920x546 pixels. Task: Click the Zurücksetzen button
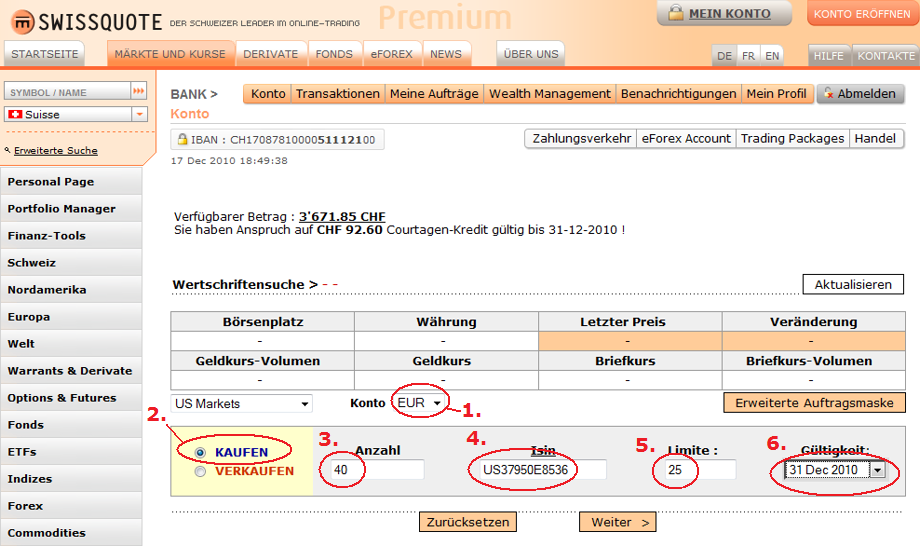tap(468, 522)
